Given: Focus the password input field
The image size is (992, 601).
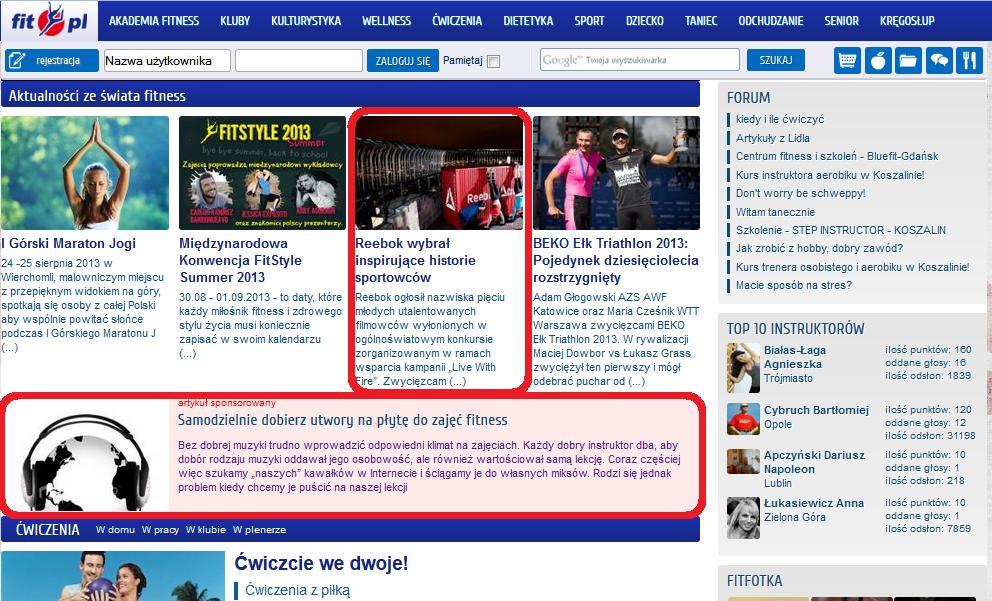Looking at the screenshot, I should pyautogui.click(x=299, y=61).
